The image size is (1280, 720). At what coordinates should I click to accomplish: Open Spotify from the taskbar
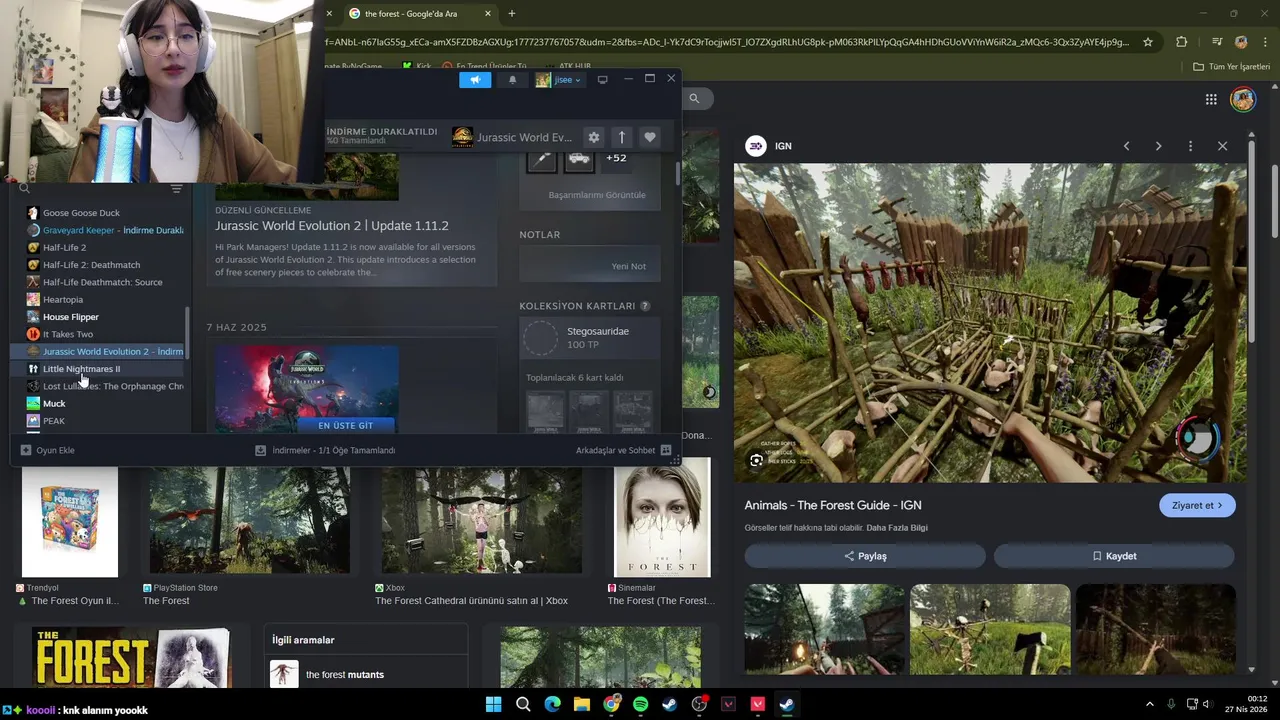(x=641, y=704)
